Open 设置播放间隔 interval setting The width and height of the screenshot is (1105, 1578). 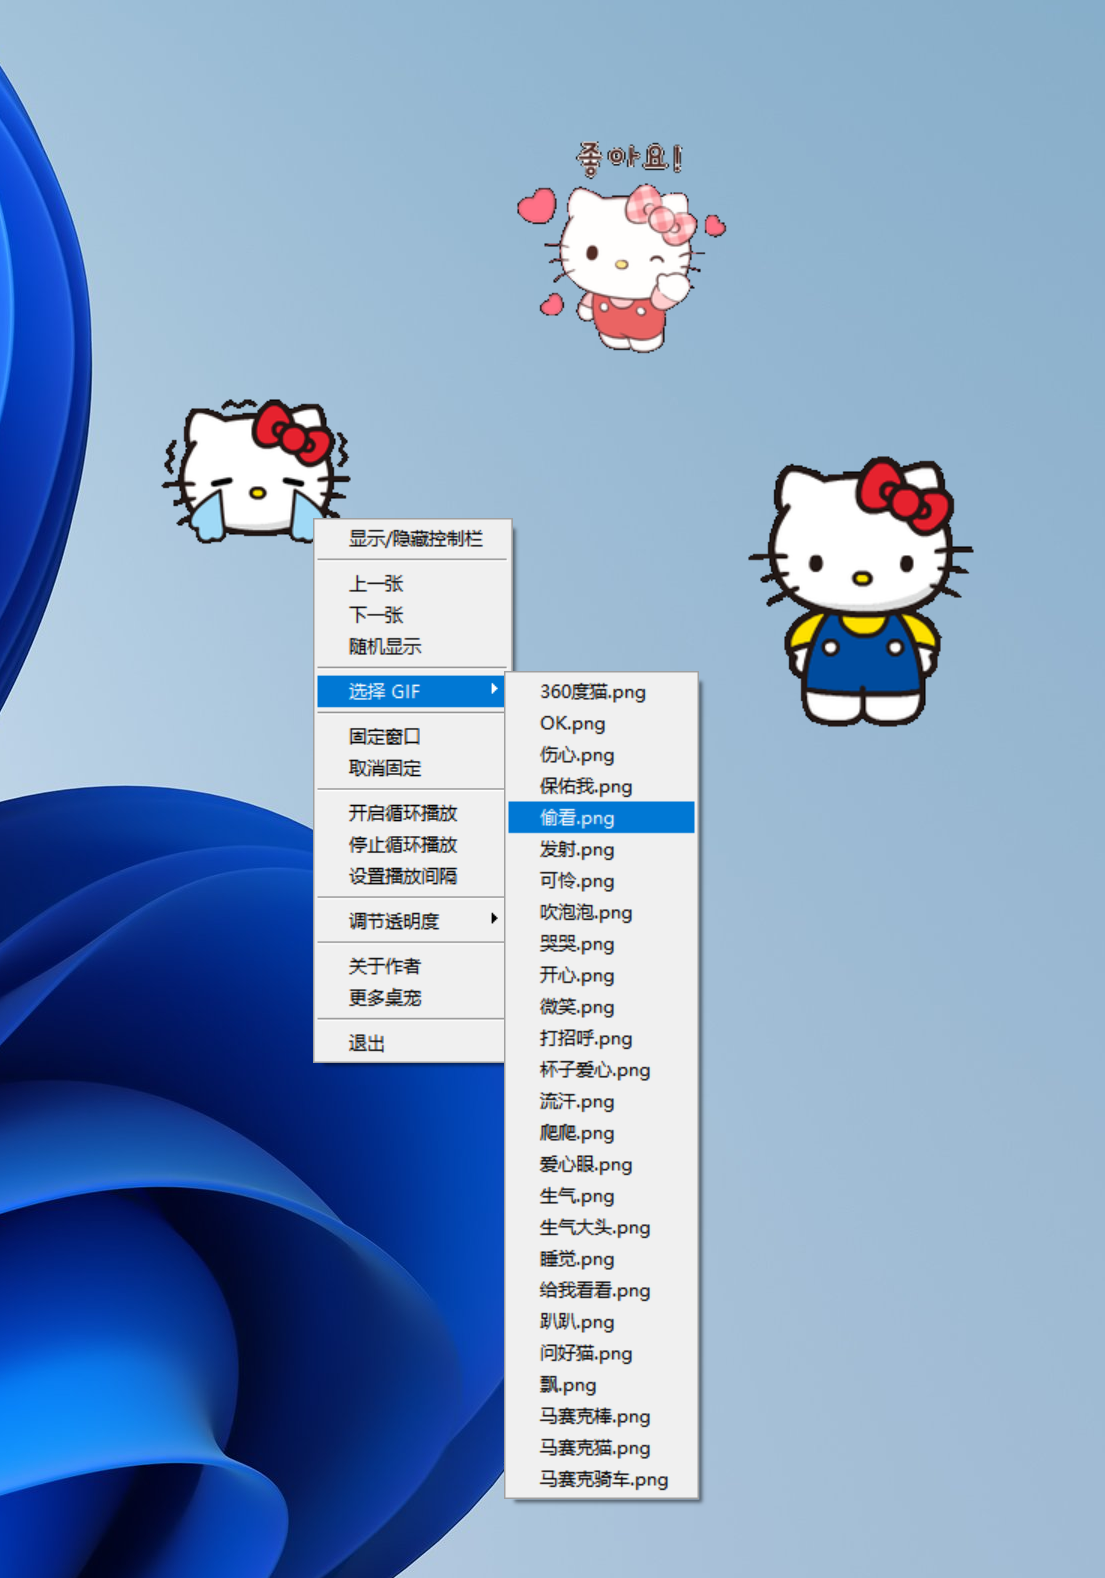[402, 876]
